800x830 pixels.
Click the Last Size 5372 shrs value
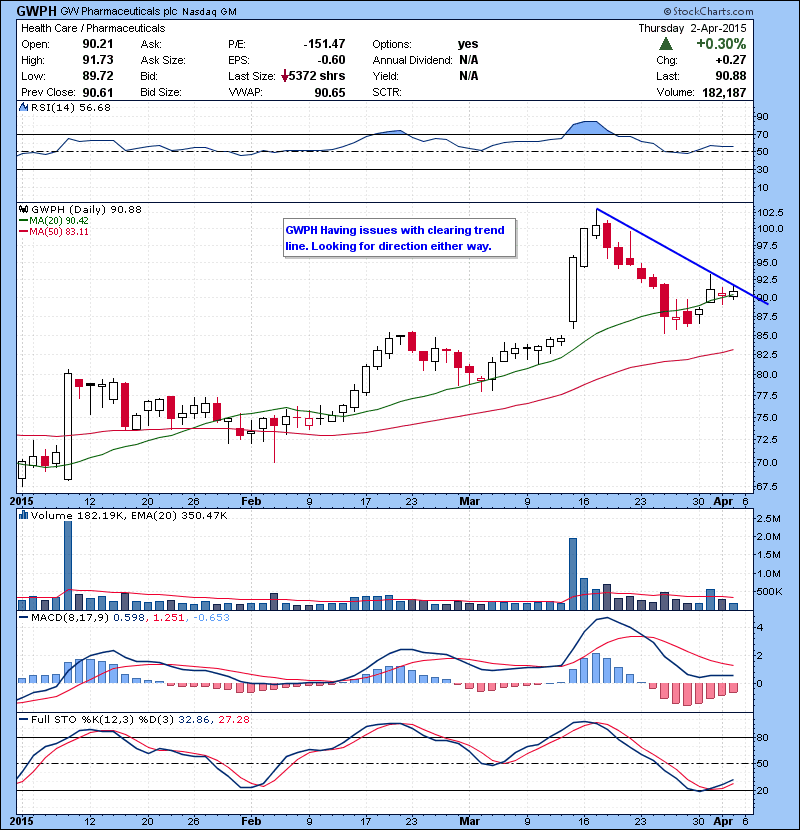pos(317,76)
